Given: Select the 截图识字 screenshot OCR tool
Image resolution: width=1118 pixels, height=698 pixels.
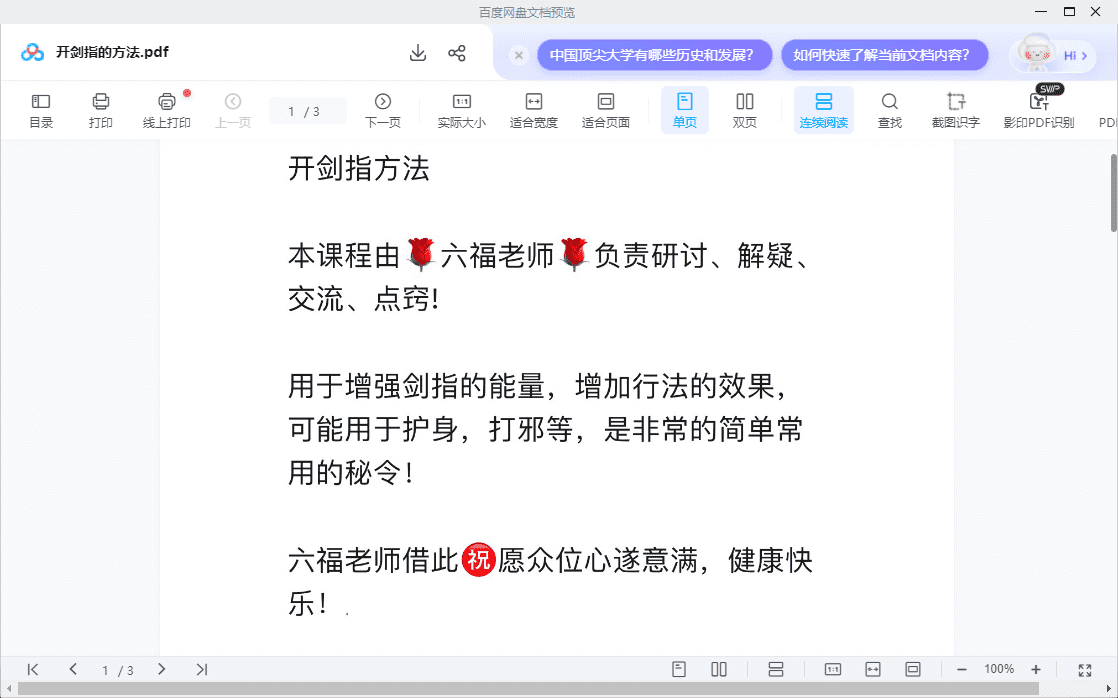Looking at the screenshot, I should coord(955,110).
